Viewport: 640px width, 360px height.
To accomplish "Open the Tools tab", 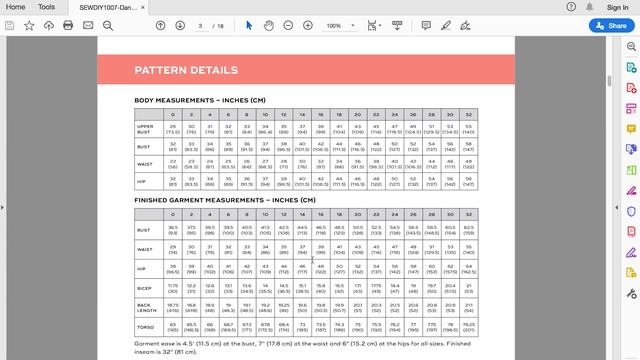I will pyautogui.click(x=47, y=7).
